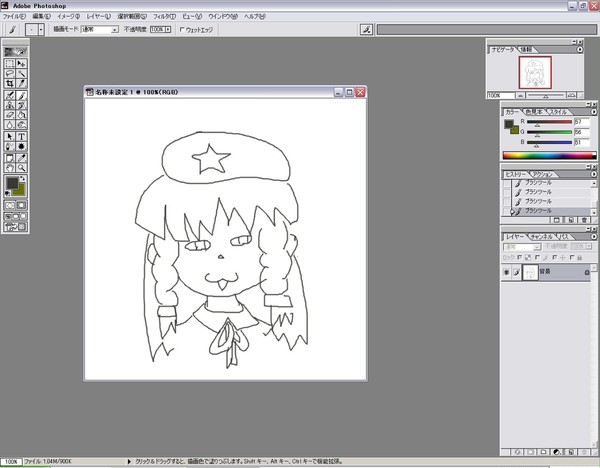600x468 pixels.
Task: Toggle the ウェットエッジ checkbox
Action: click(182, 29)
